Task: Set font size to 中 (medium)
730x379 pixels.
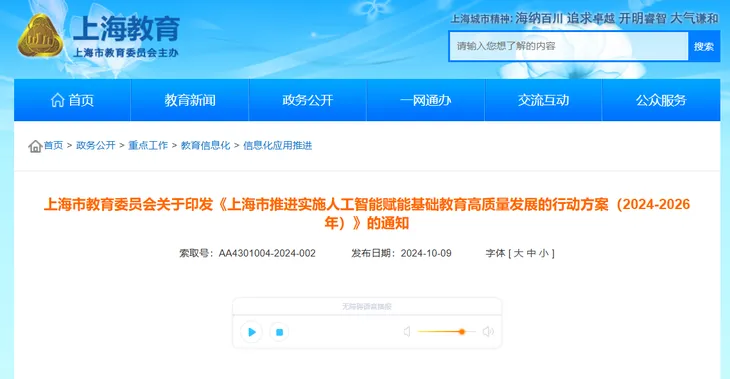Action: pos(531,253)
